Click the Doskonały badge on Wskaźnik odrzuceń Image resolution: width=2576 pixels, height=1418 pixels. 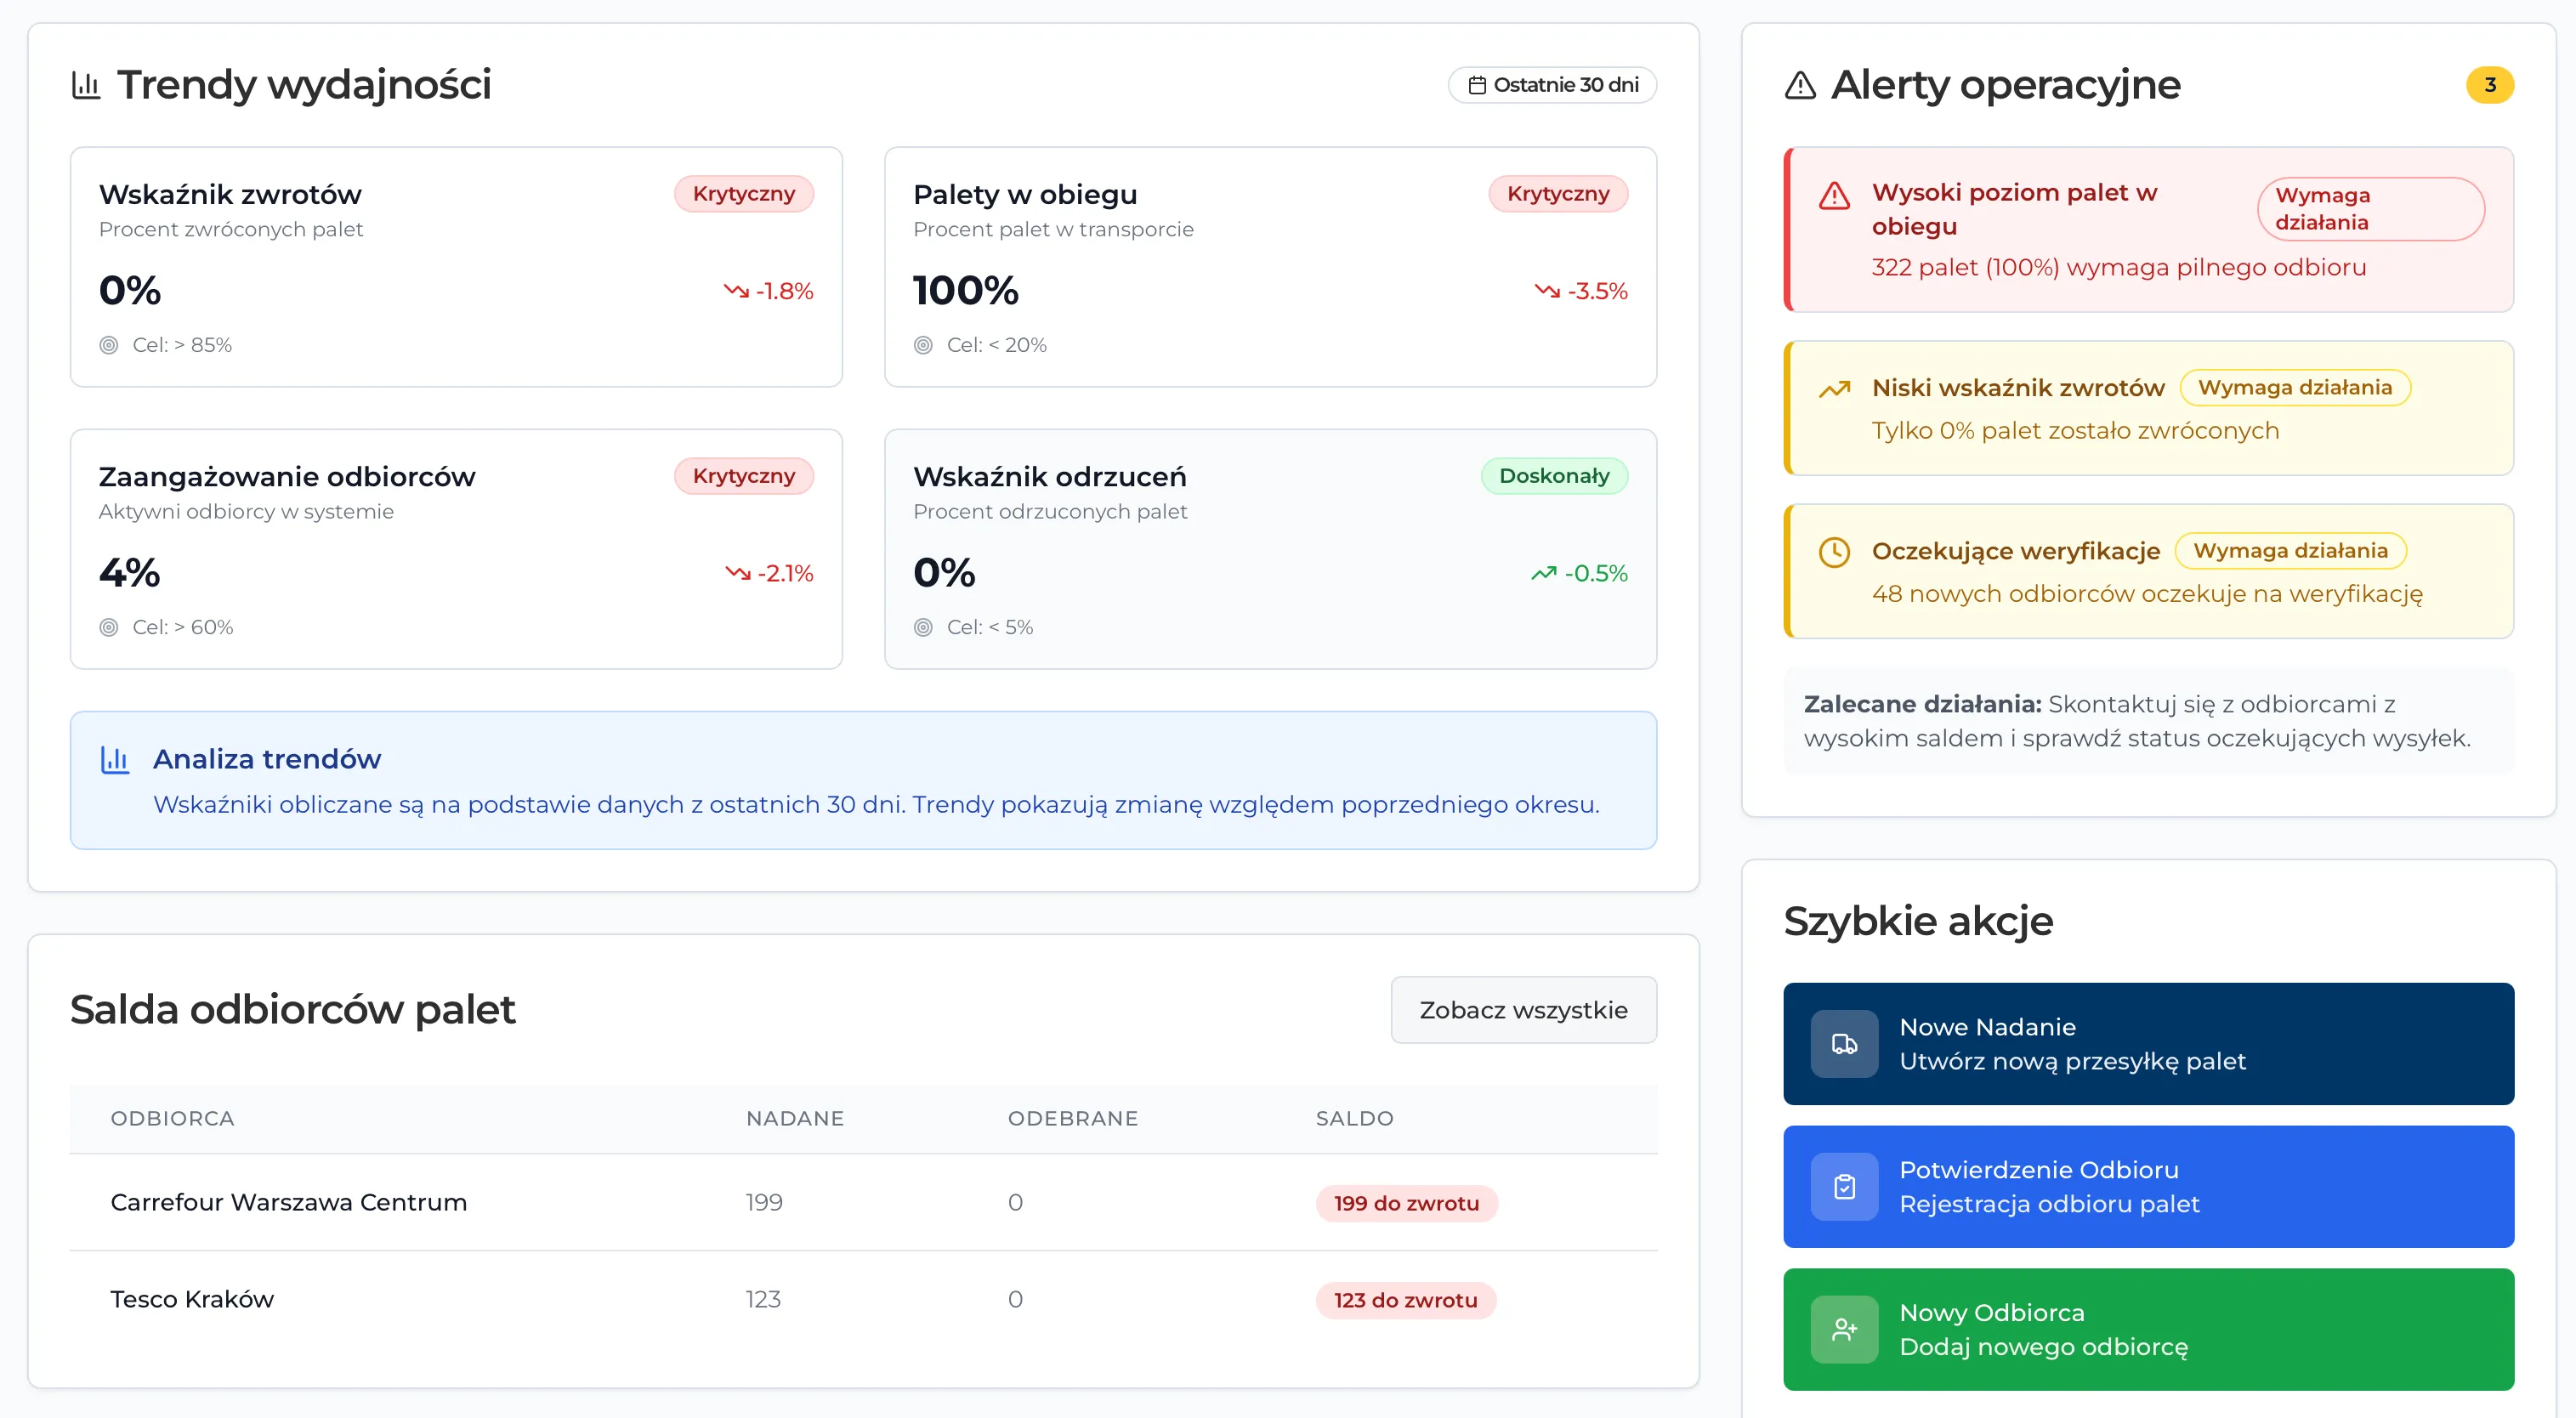(1553, 476)
